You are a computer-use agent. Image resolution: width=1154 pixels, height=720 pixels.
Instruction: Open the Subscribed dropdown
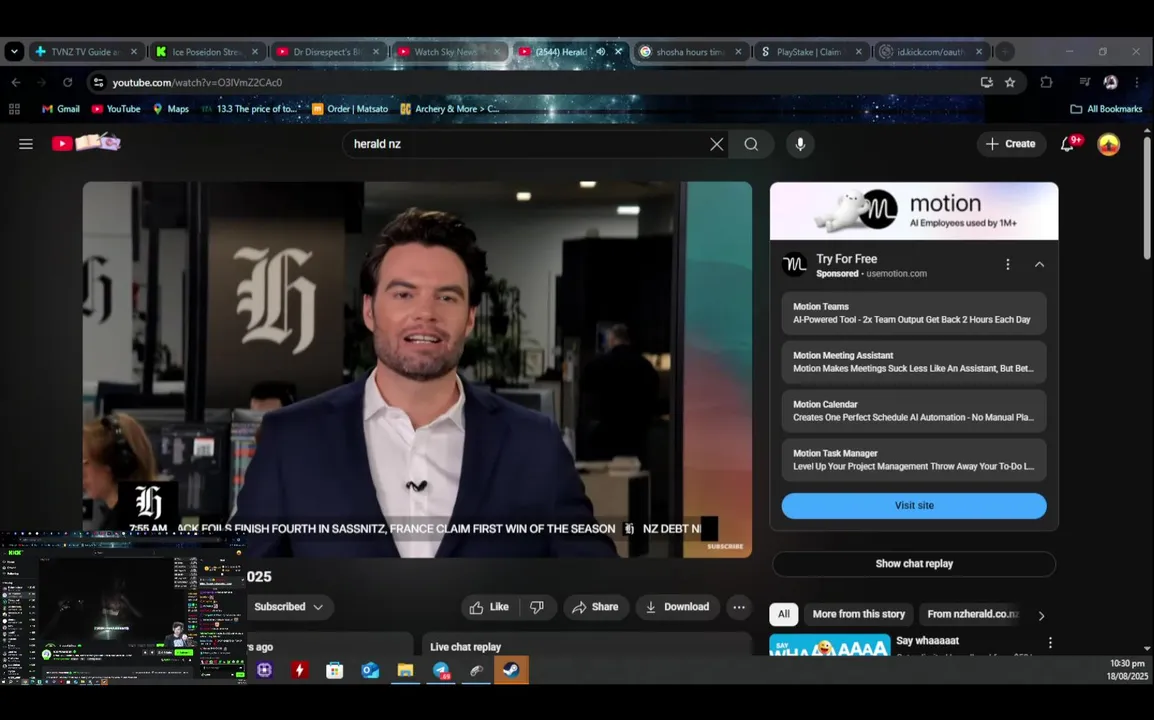[x=288, y=607]
